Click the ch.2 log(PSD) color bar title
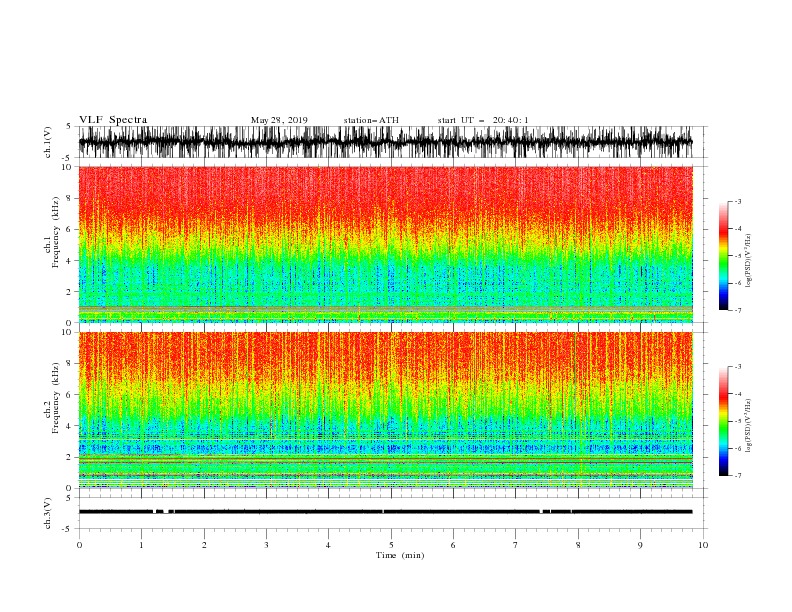The height and width of the screenshot is (612, 792). pyautogui.click(x=749, y=425)
